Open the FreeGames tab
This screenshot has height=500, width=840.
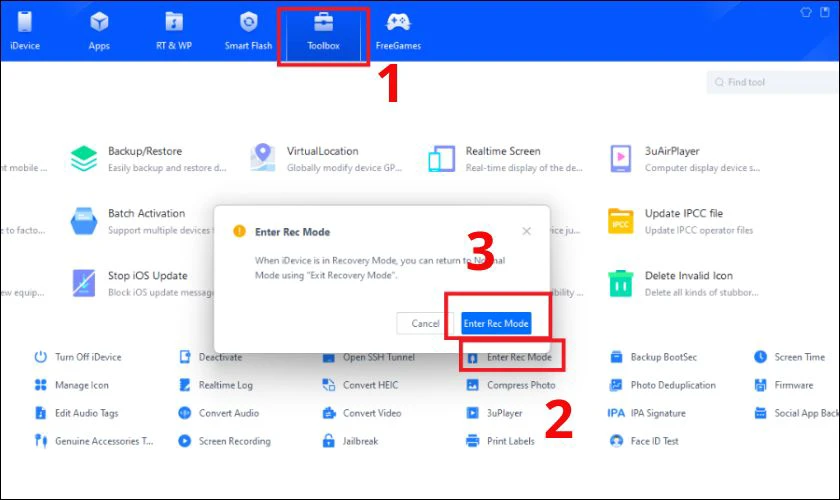coord(398,31)
